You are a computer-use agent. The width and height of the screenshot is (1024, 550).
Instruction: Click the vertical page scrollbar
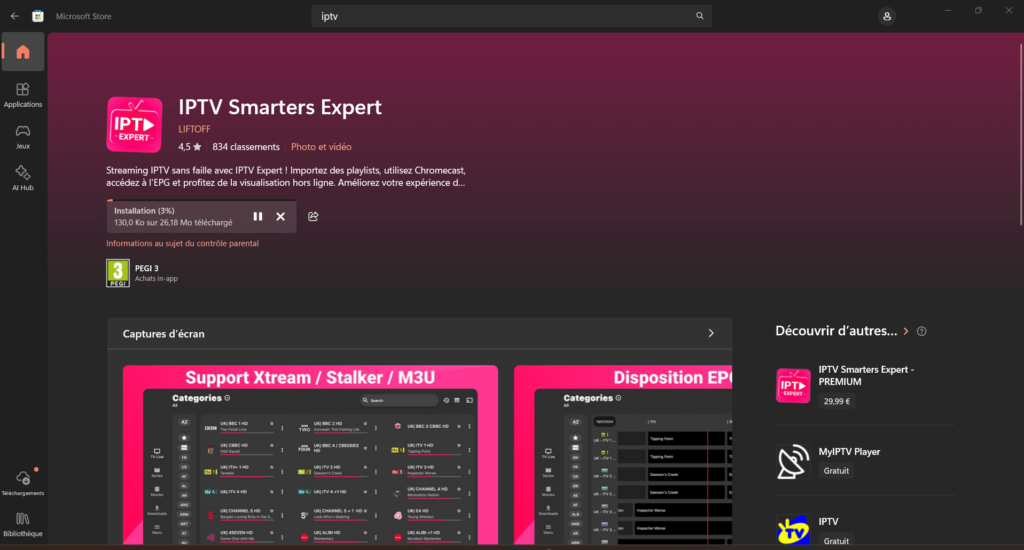[x=1021, y=136]
